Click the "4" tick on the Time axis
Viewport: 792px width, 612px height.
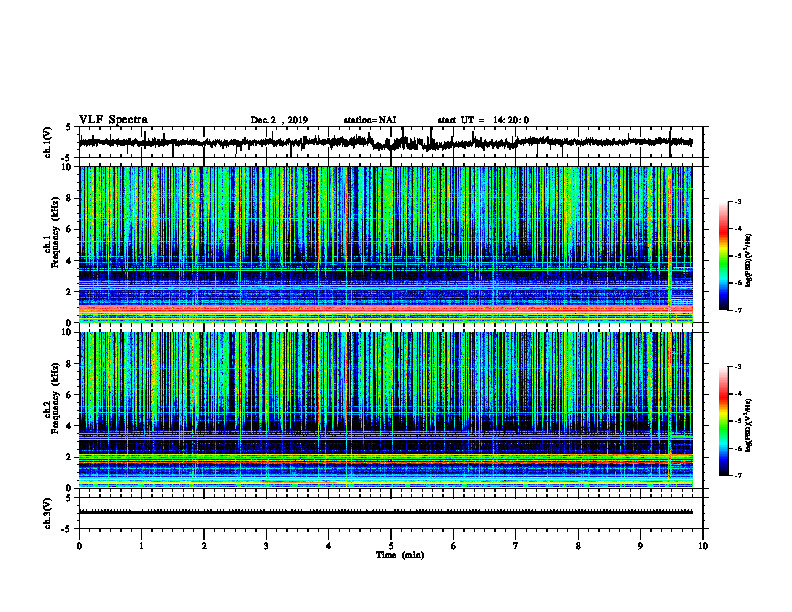(x=329, y=546)
